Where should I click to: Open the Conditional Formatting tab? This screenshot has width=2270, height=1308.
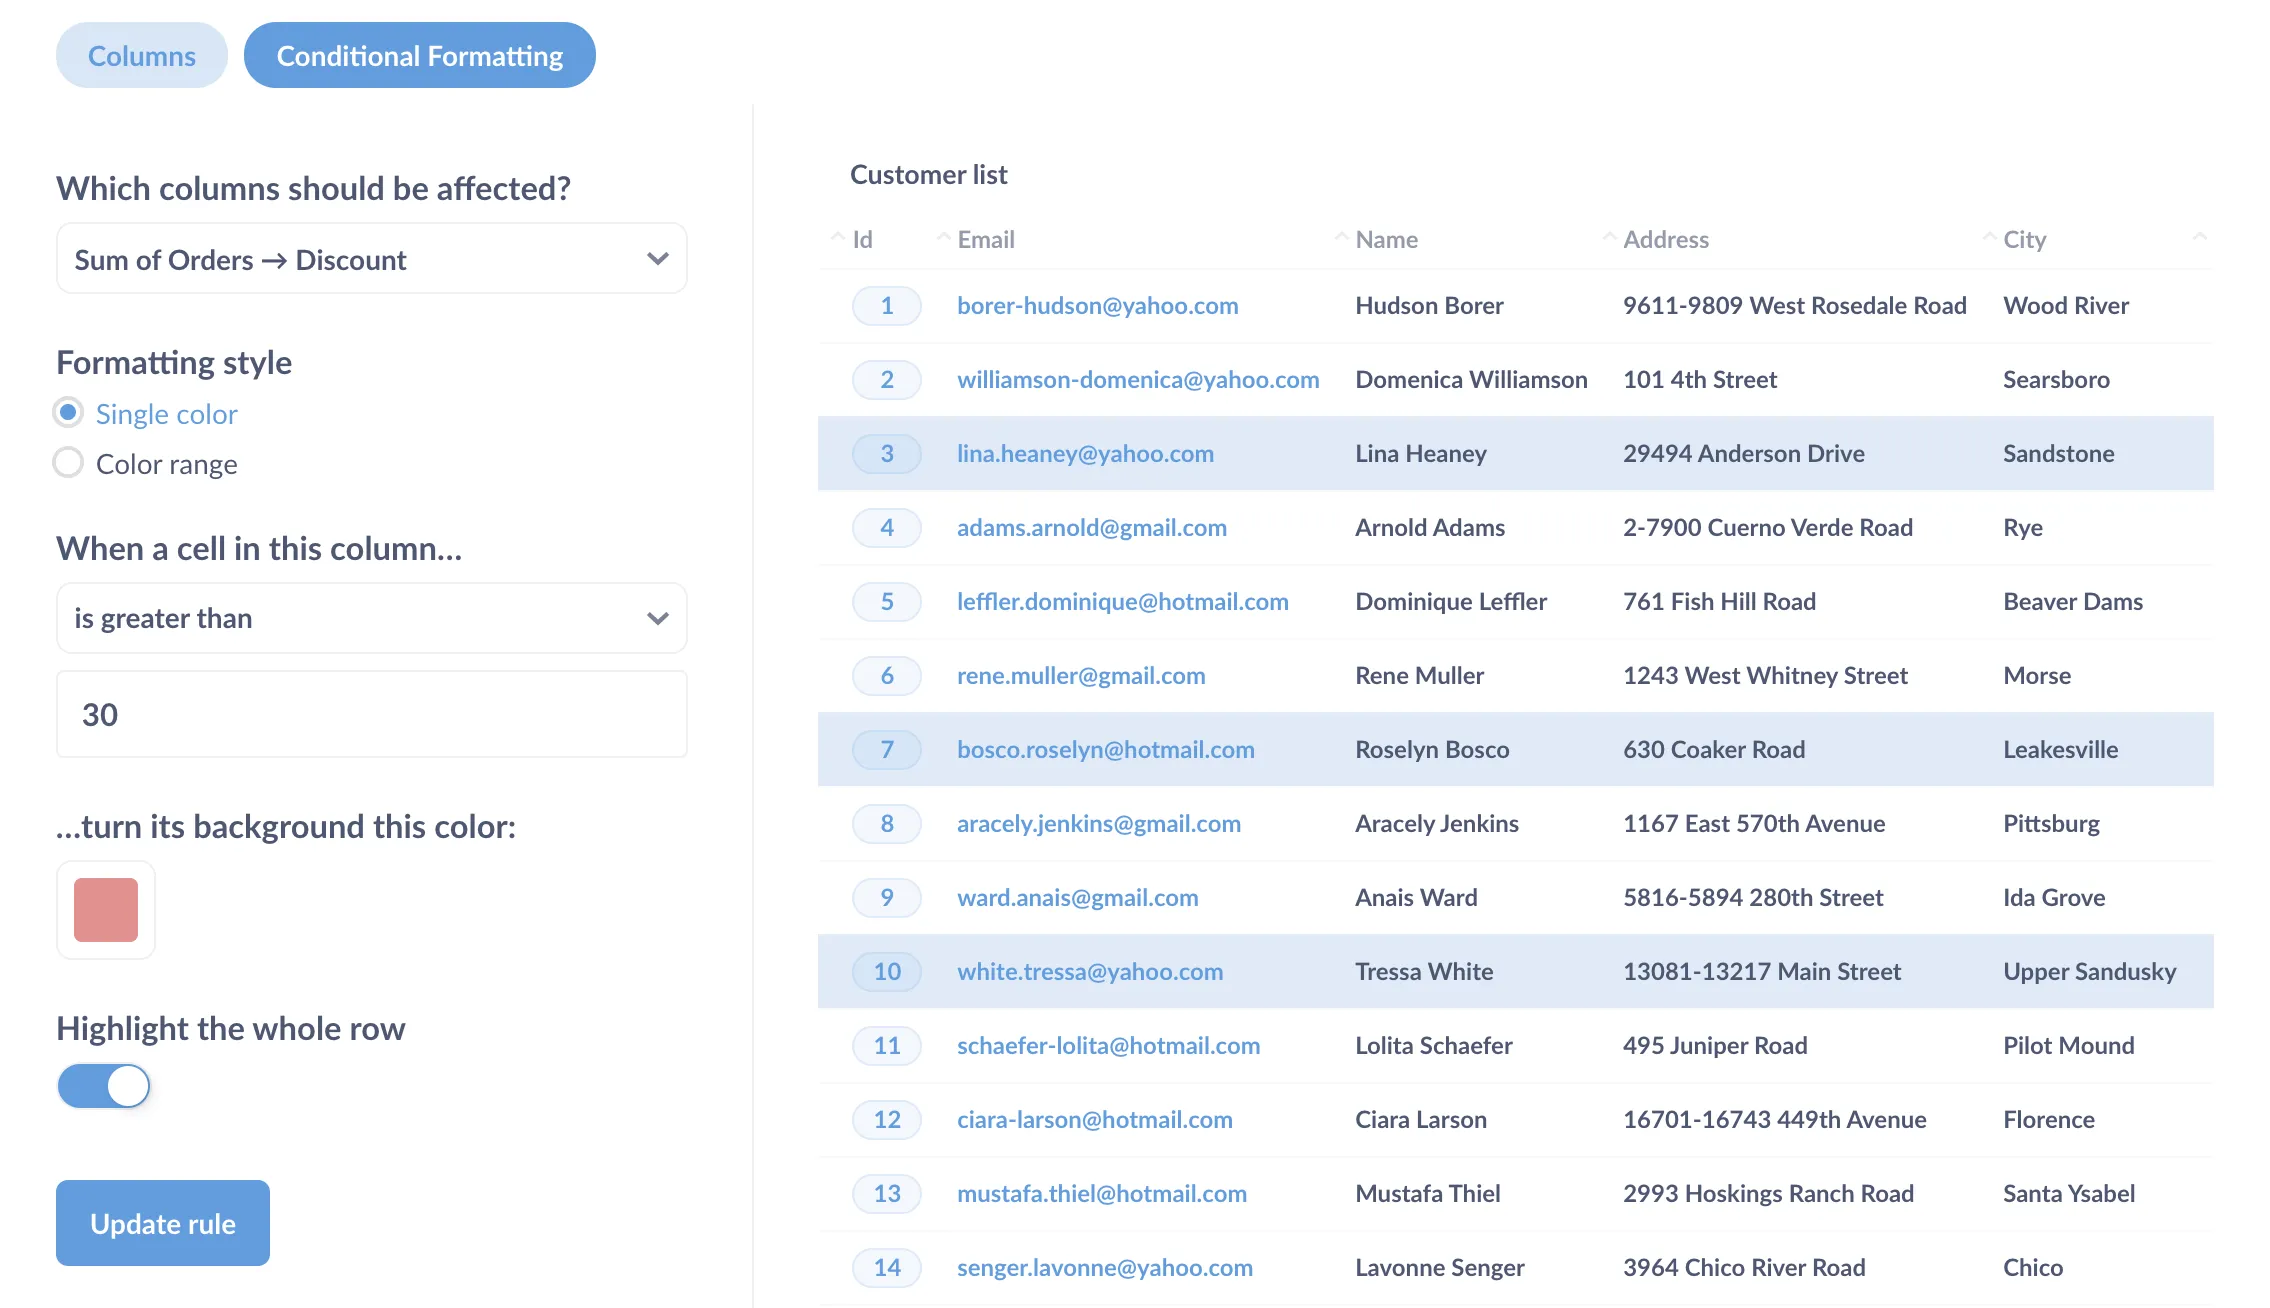(419, 56)
